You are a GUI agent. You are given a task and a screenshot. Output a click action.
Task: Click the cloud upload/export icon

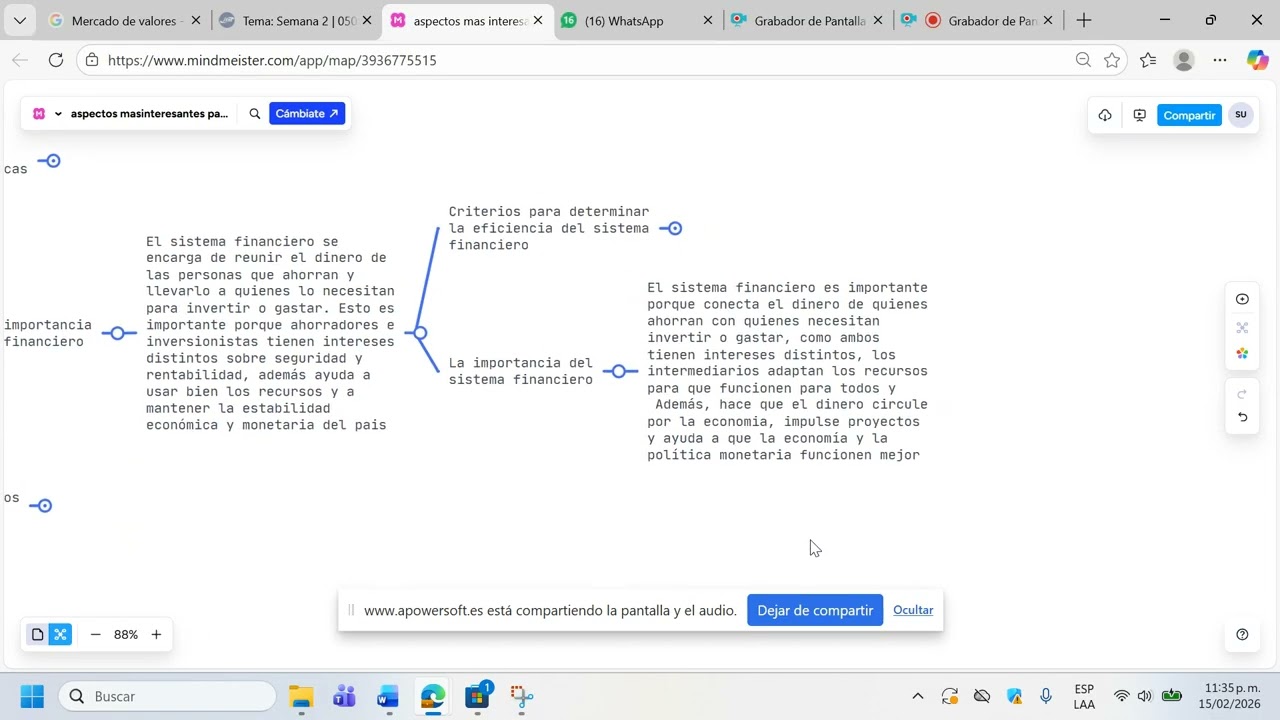click(x=1105, y=115)
